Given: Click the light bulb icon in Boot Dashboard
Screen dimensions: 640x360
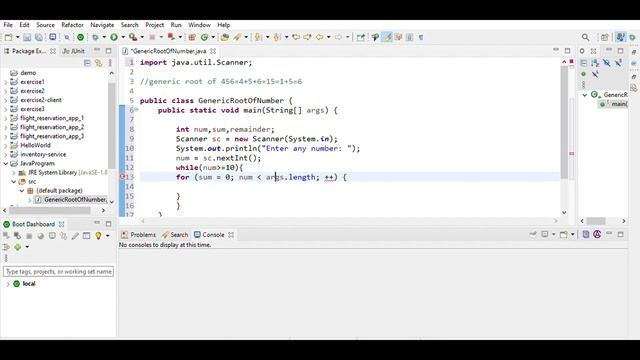Looking at the screenshot, I should click(98, 236).
